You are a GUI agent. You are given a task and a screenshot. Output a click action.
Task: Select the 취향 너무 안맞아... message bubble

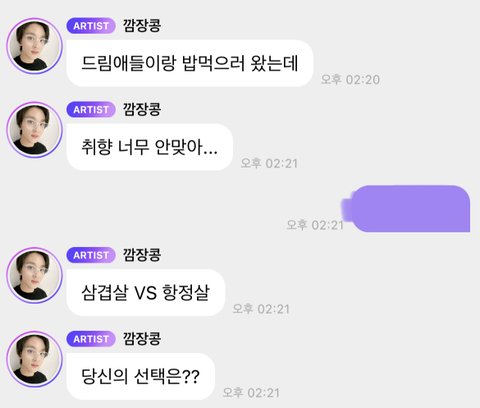pyautogui.click(x=149, y=147)
